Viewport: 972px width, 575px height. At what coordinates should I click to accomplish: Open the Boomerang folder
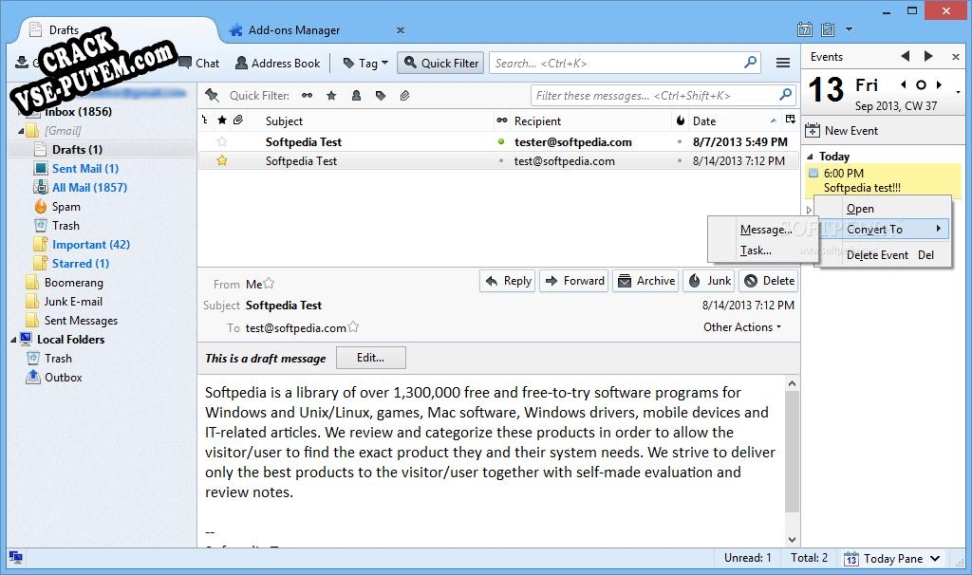(73, 283)
